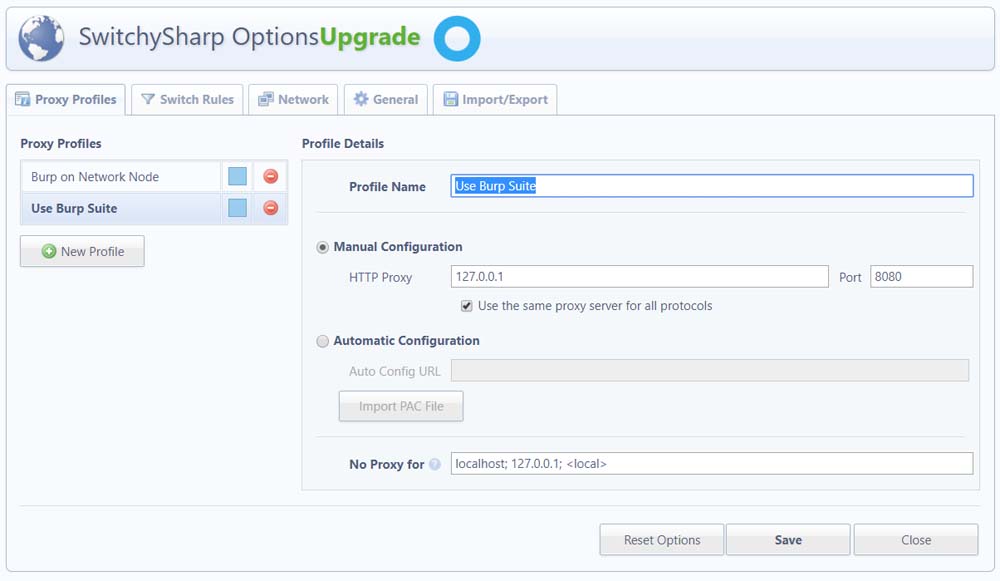This screenshot has height=581, width=1000.
Task: Save the proxy settings
Action: [788, 540]
